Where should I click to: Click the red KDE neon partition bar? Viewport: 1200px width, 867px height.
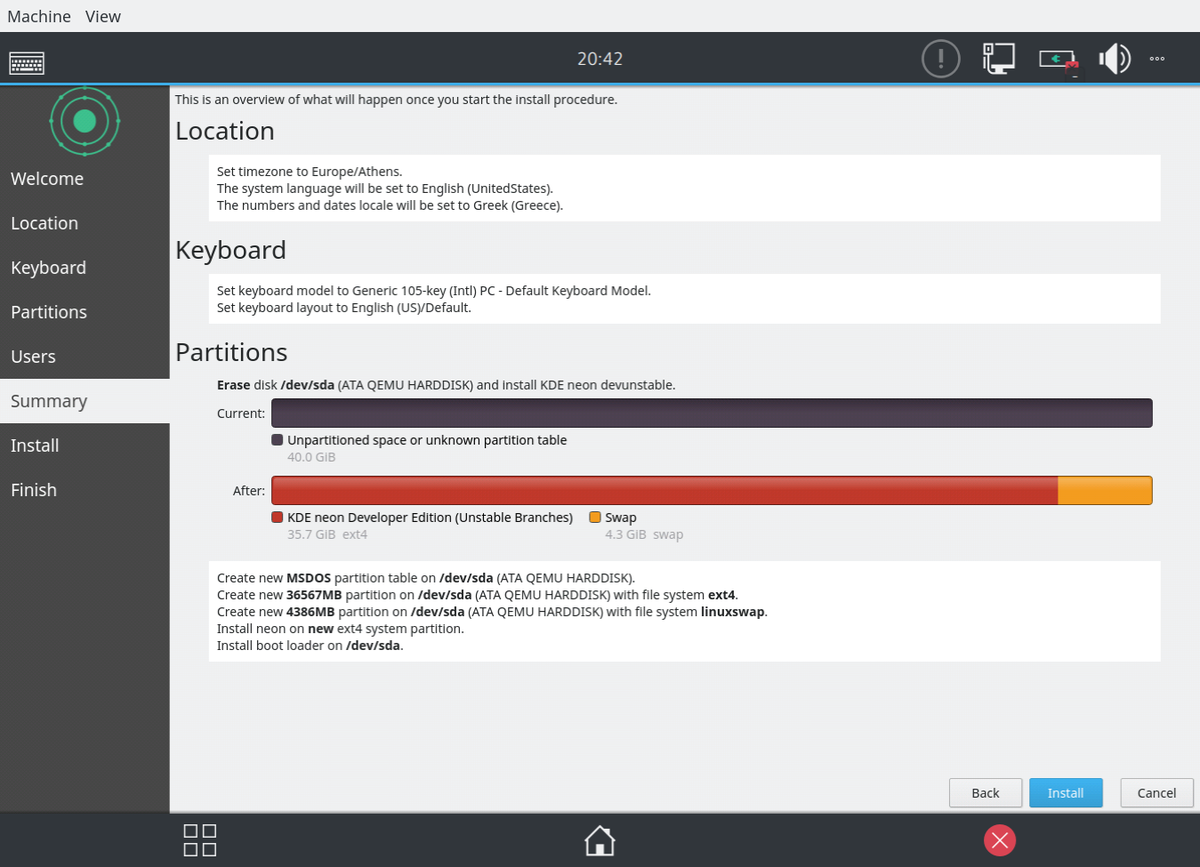[664, 490]
